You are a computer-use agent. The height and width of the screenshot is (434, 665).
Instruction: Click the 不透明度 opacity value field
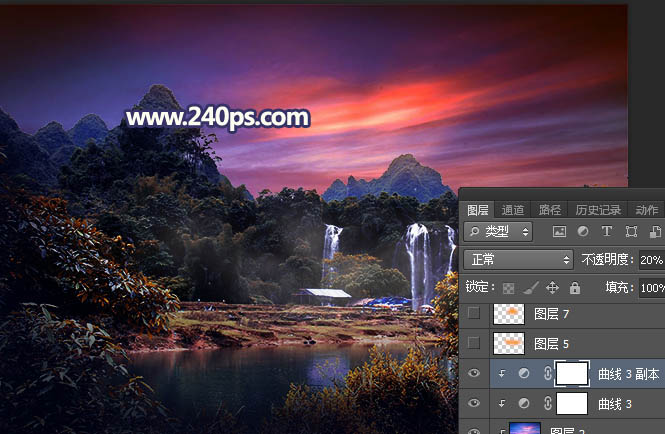(651, 259)
